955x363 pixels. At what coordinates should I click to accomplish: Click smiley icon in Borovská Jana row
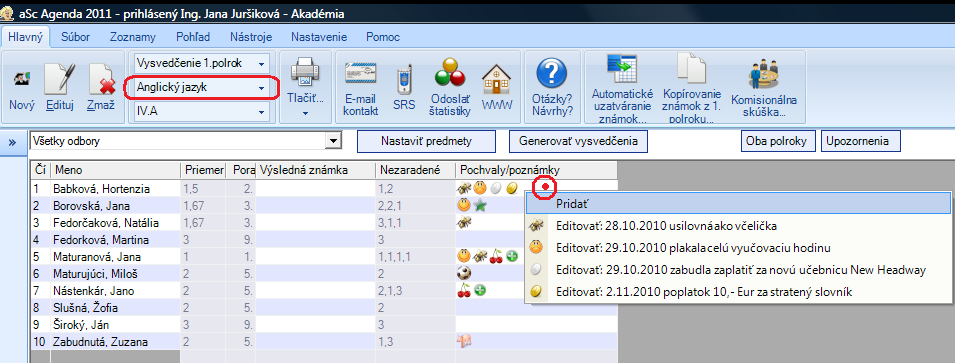click(464, 206)
